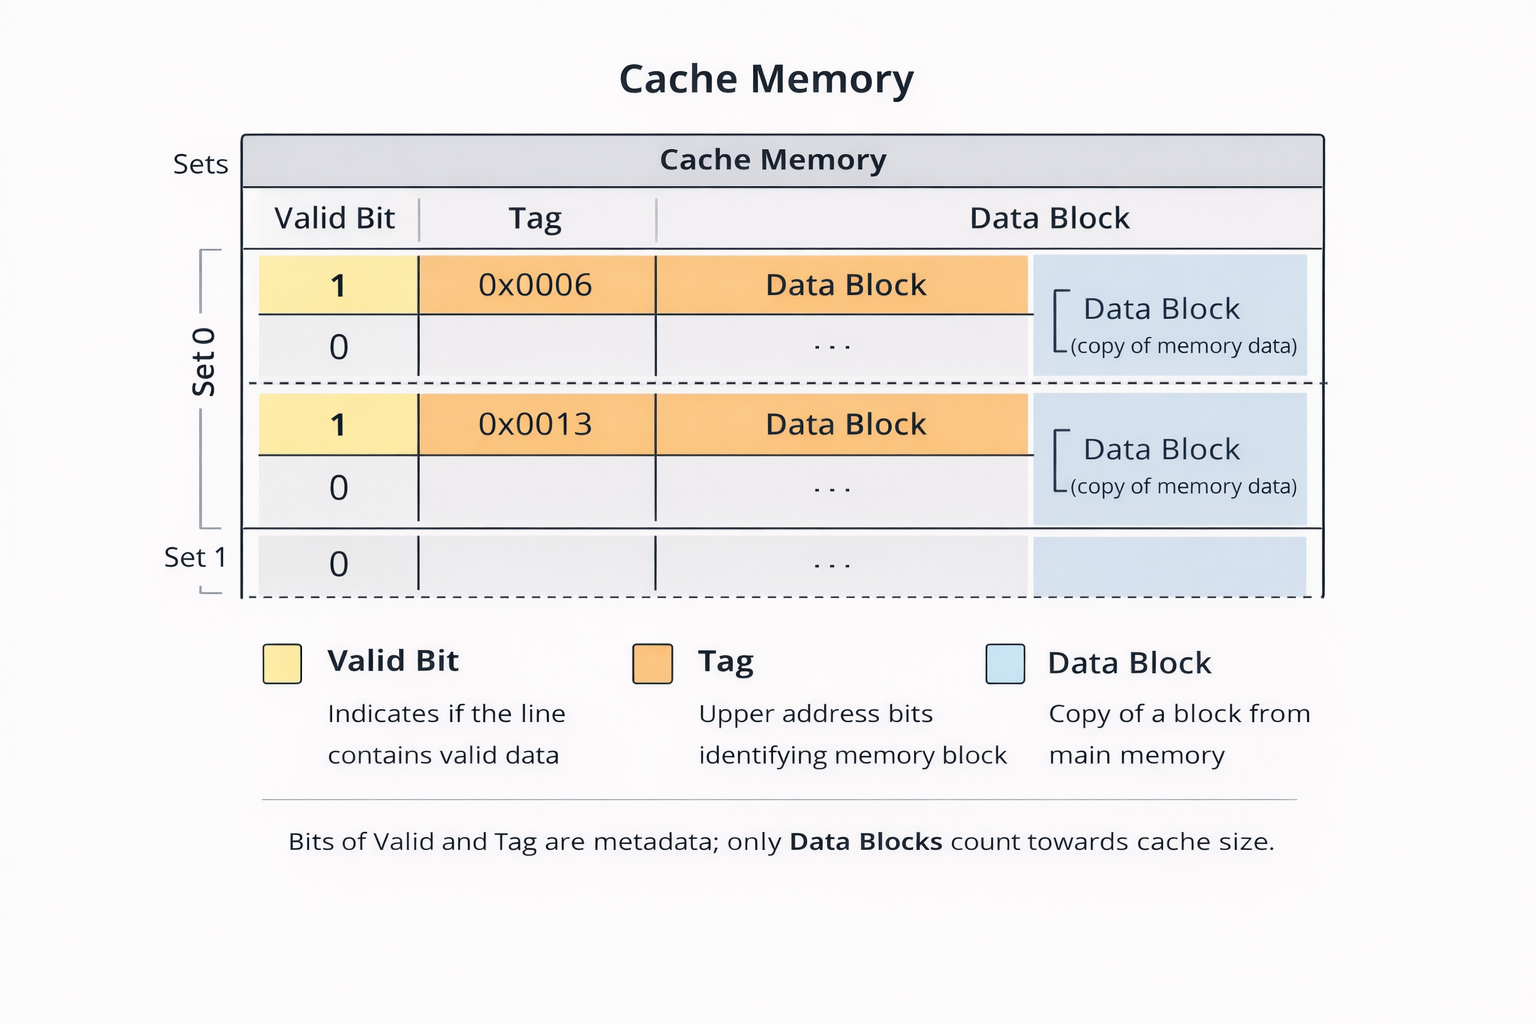
Task: Click the Set 1 label
Action: pyautogui.click(x=195, y=557)
